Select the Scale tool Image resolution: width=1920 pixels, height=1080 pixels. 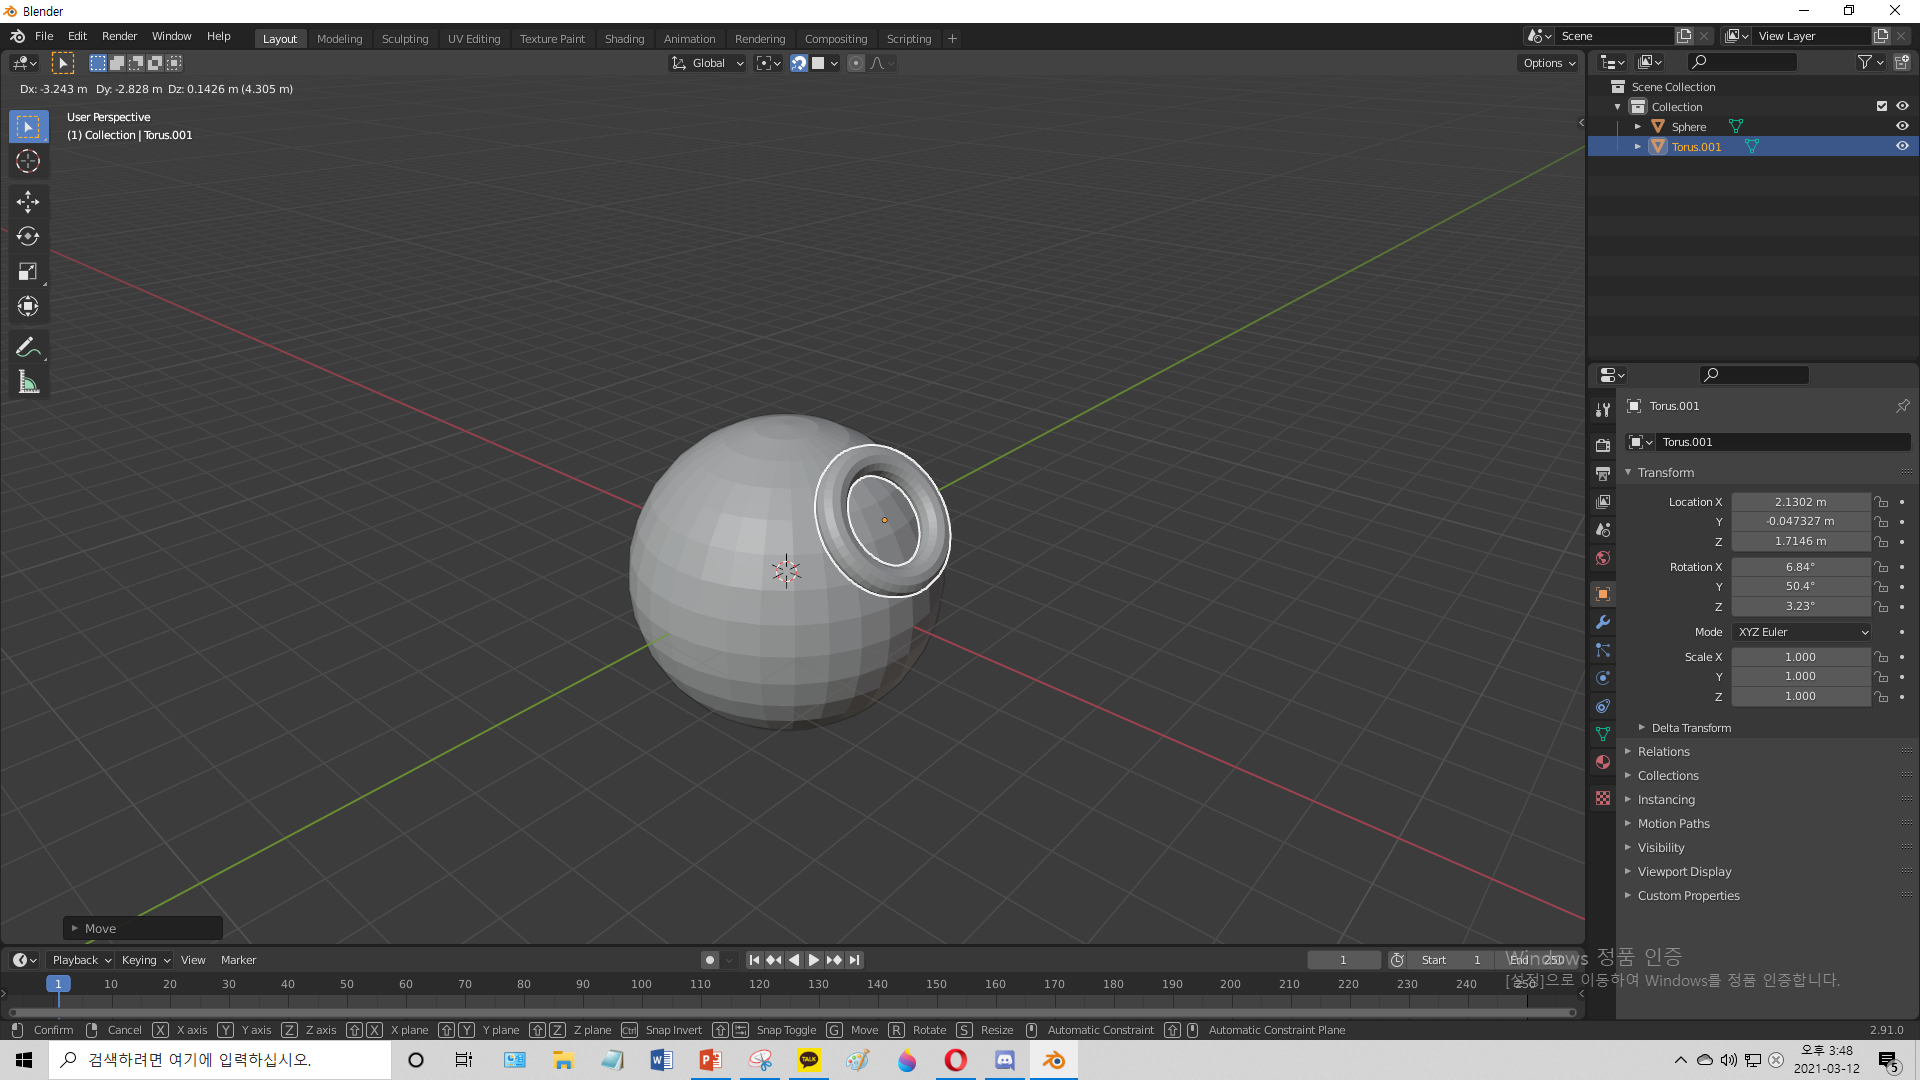[x=28, y=272]
